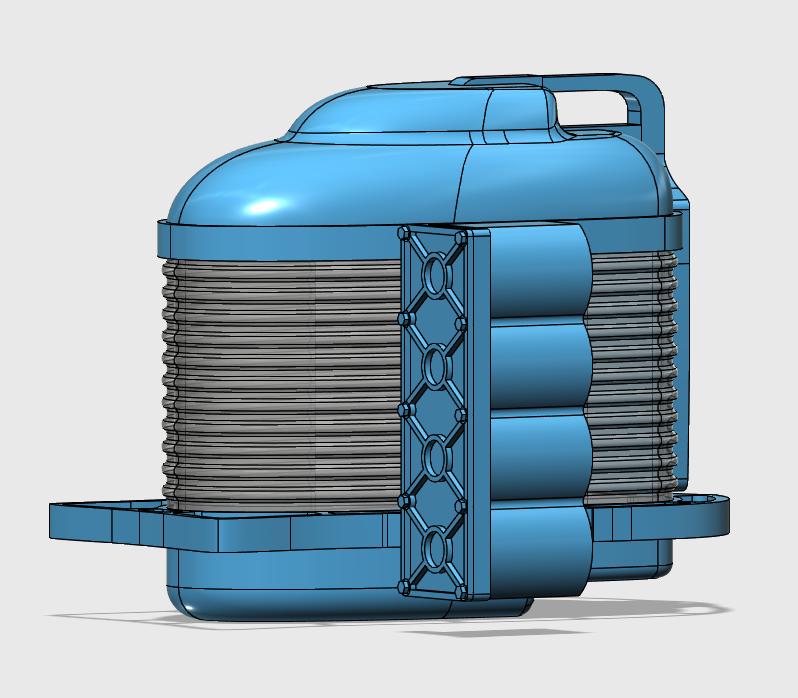
Task: Select the lowest cylindrical lobe of connector block
Action: (539, 548)
